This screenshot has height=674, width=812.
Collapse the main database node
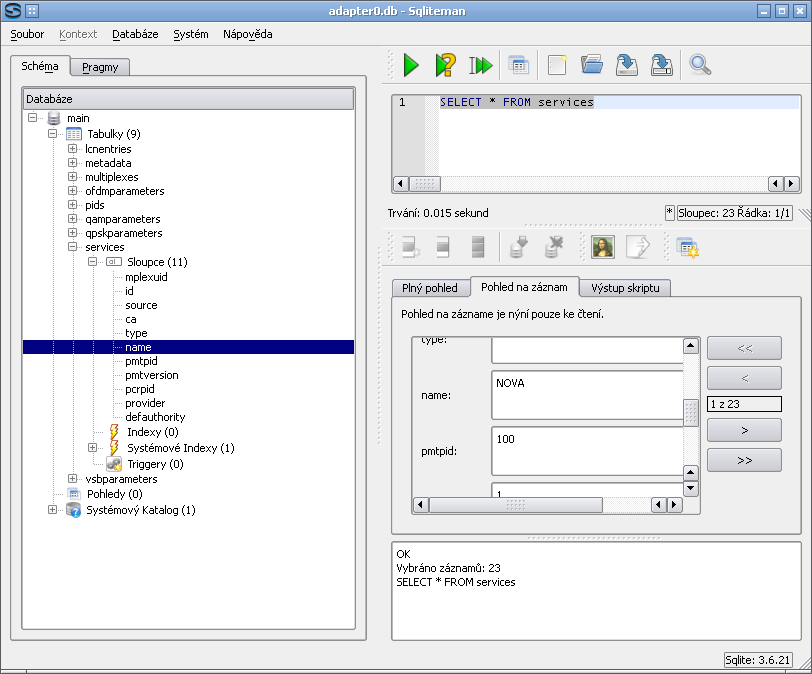tap(33, 118)
